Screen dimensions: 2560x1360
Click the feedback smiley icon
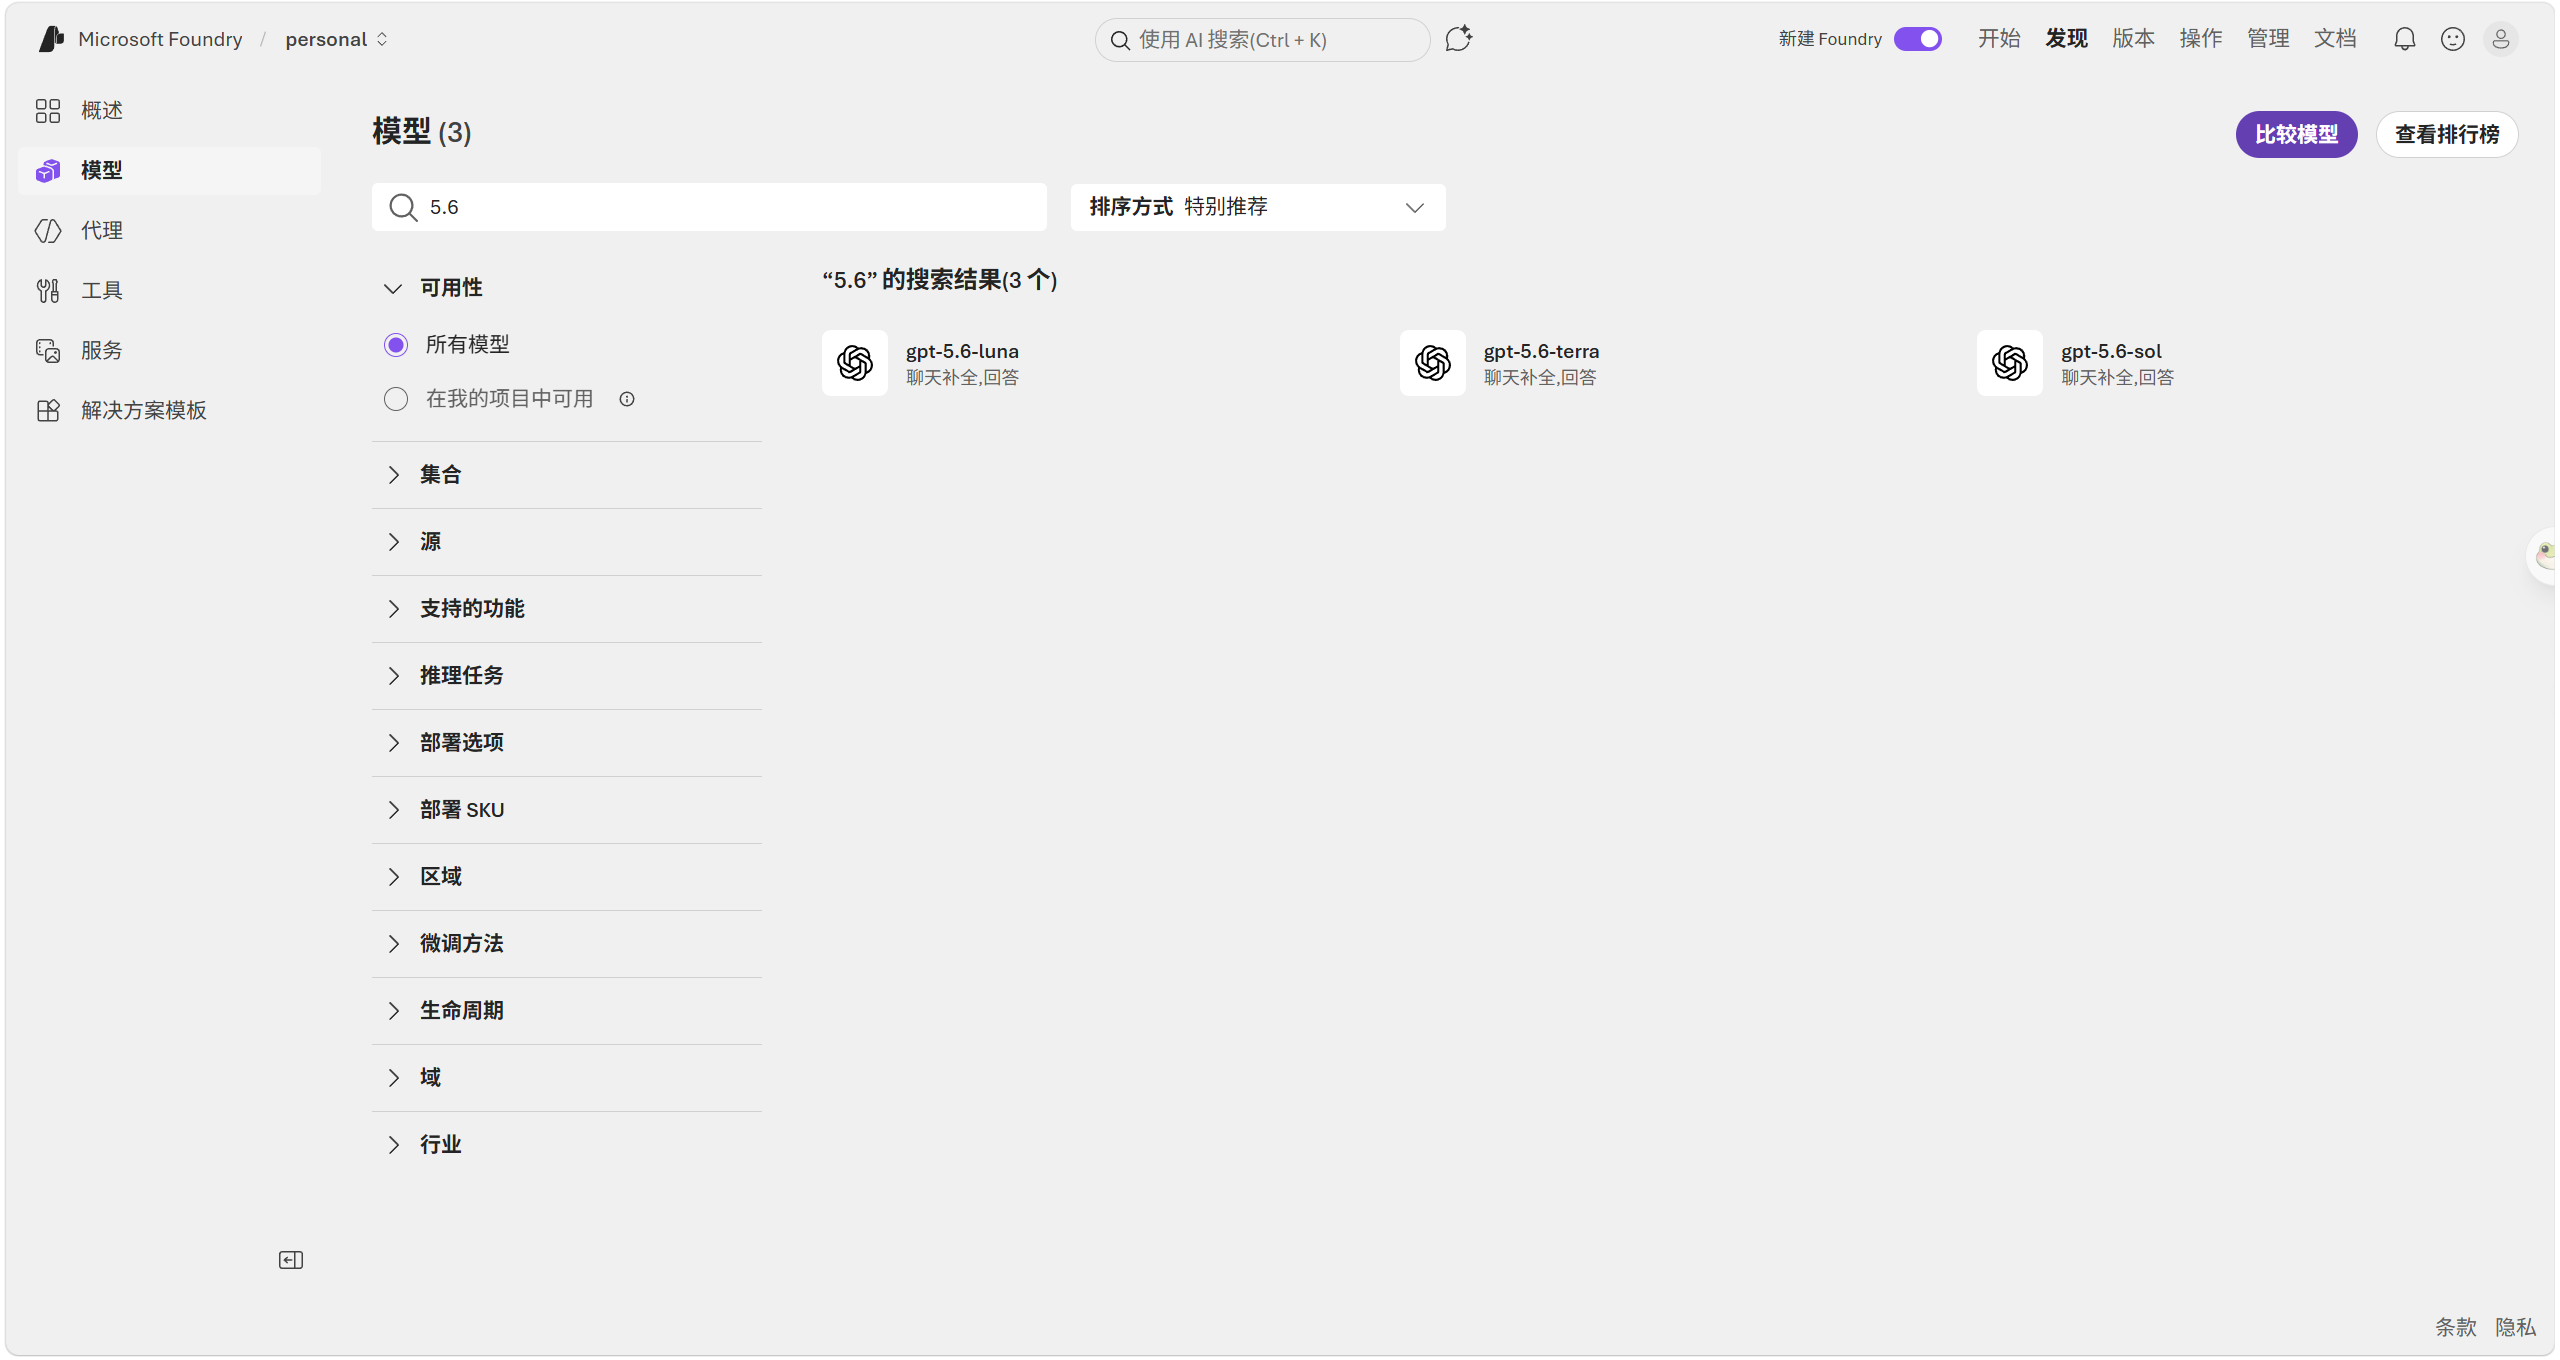(2453, 39)
